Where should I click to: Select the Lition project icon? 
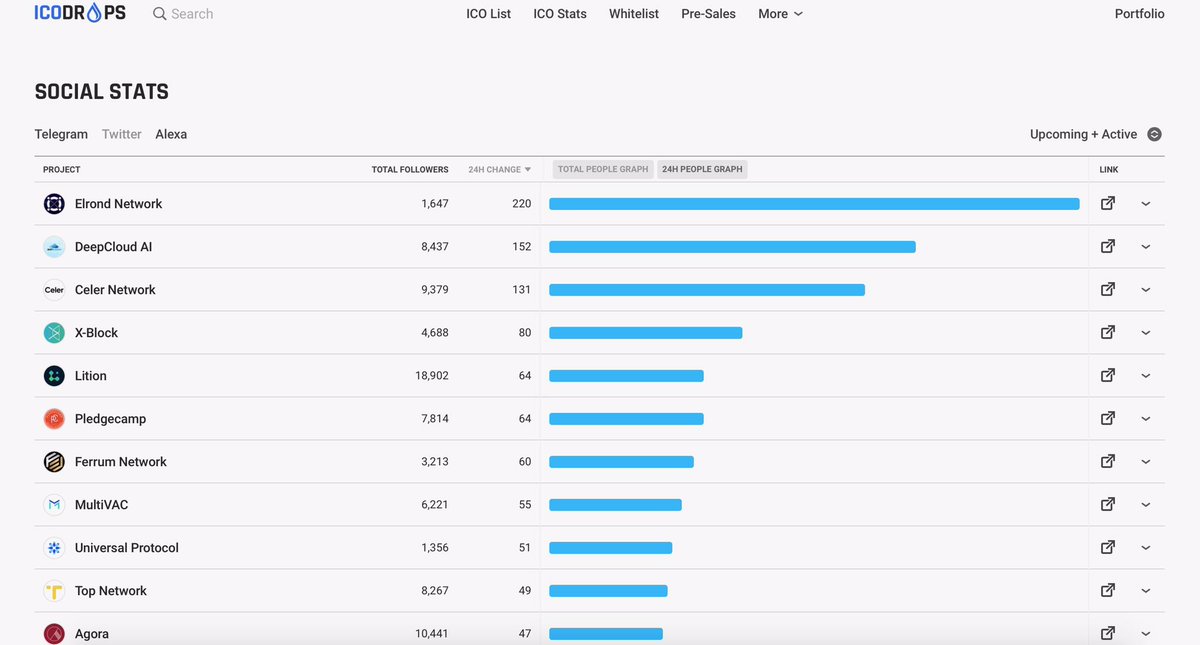pyautogui.click(x=53, y=375)
